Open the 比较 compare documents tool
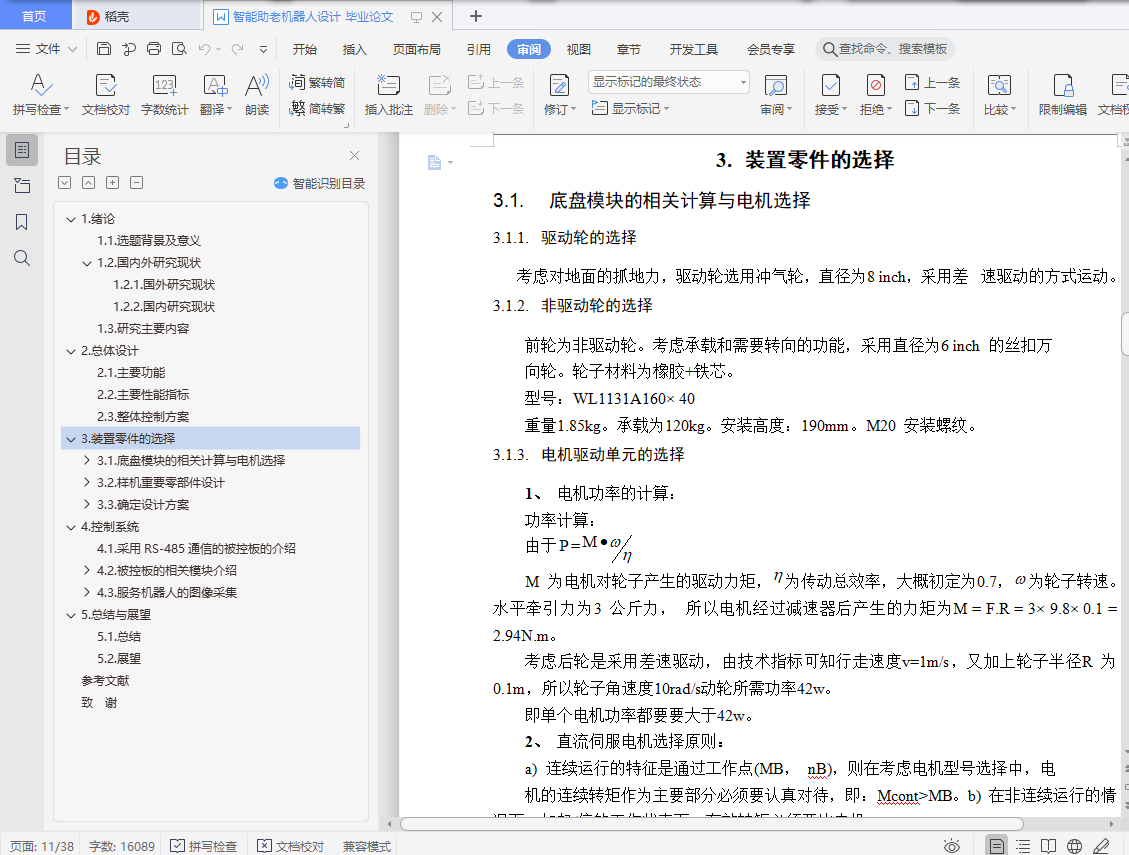 click(999, 94)
